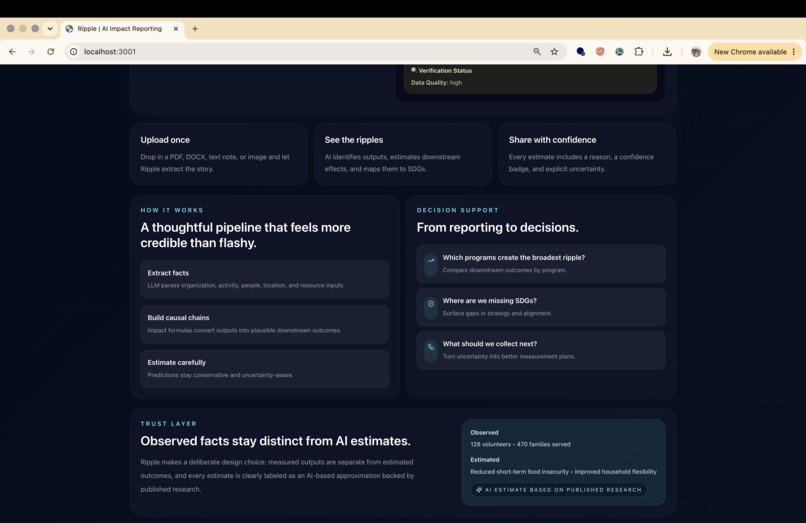This screenshot has width=806, height=523.
Task: Open the Extensions puzzle piece menu
Action: coord(638,51)
